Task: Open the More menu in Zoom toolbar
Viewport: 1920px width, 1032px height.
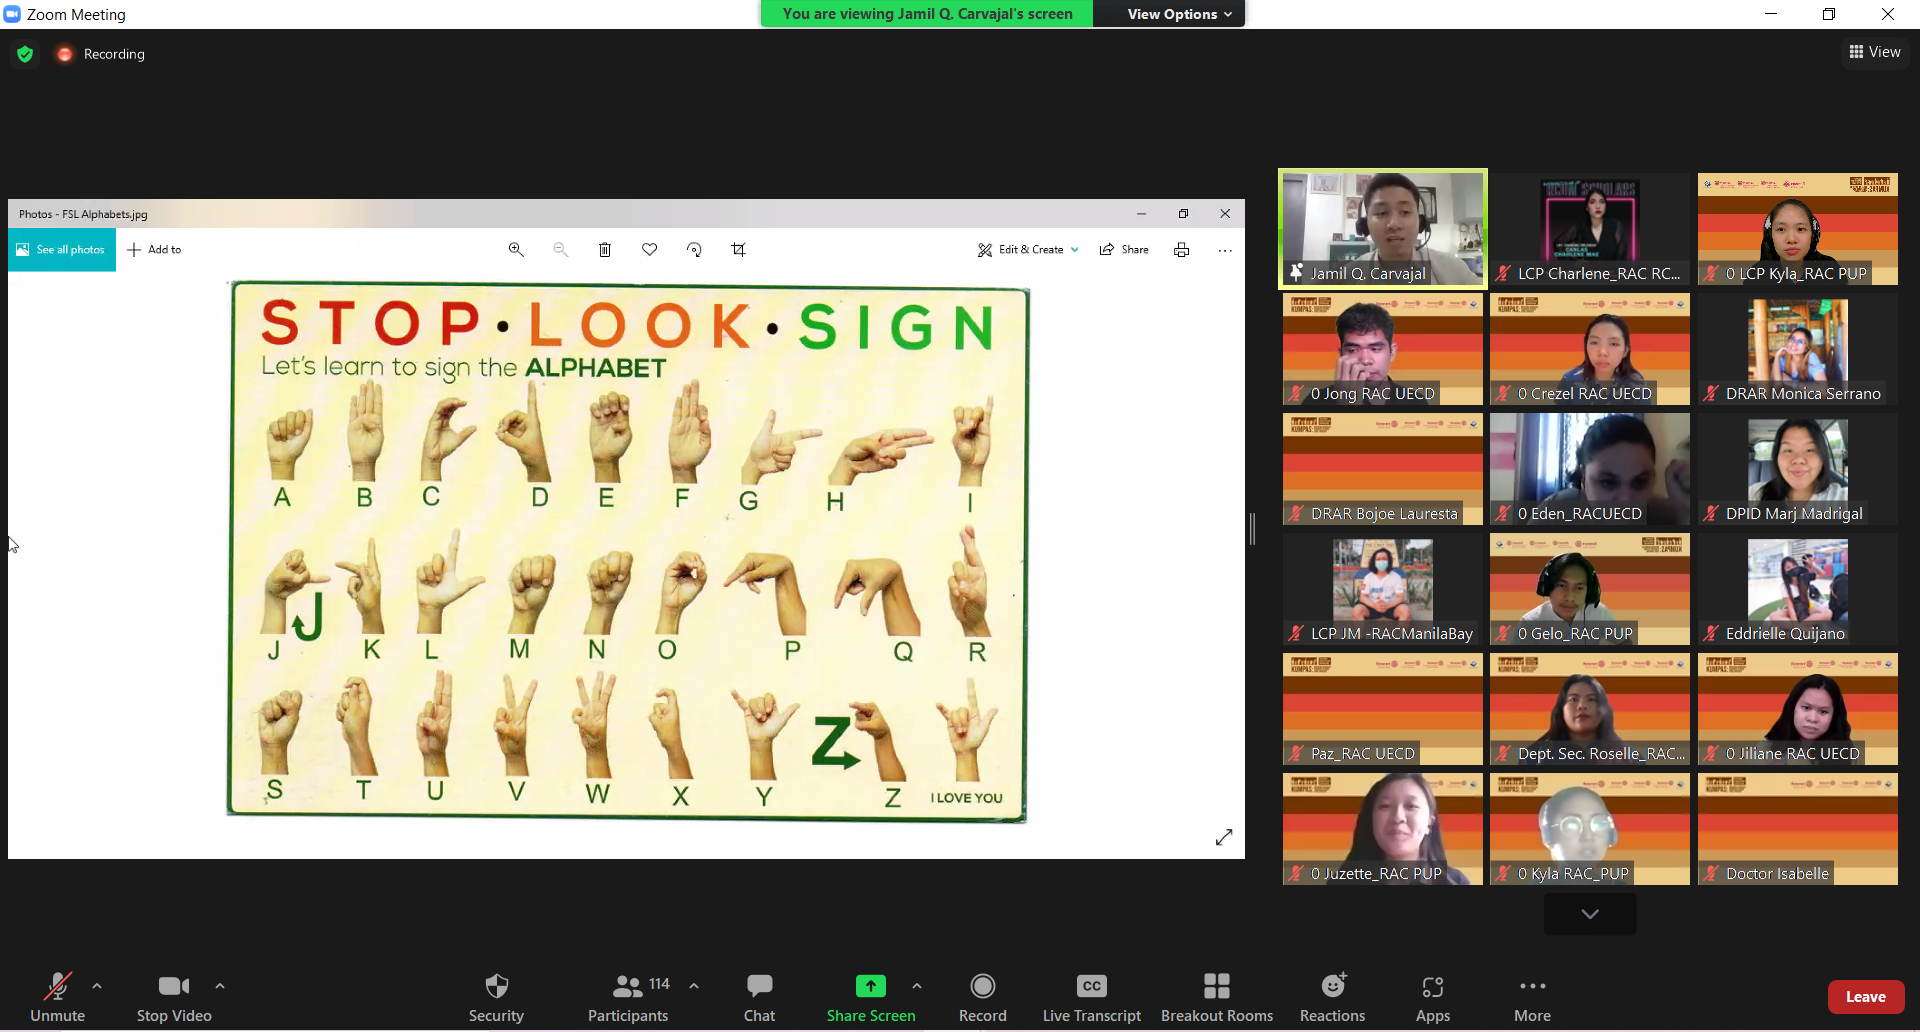Action: pyautogui.click(x=1532, y=996)
